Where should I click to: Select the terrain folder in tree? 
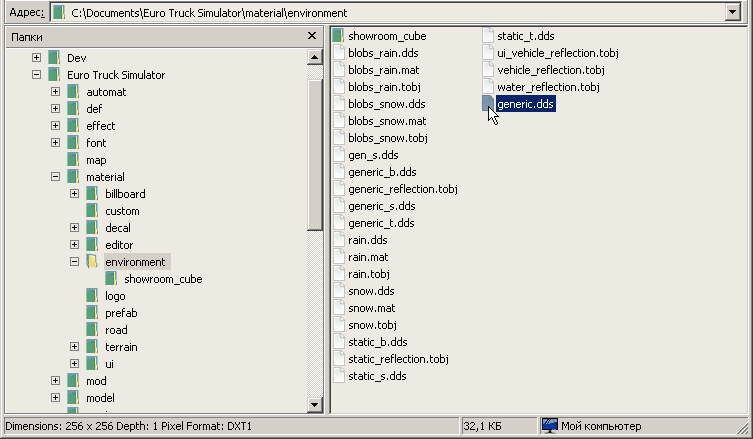(x=121, y=347)
